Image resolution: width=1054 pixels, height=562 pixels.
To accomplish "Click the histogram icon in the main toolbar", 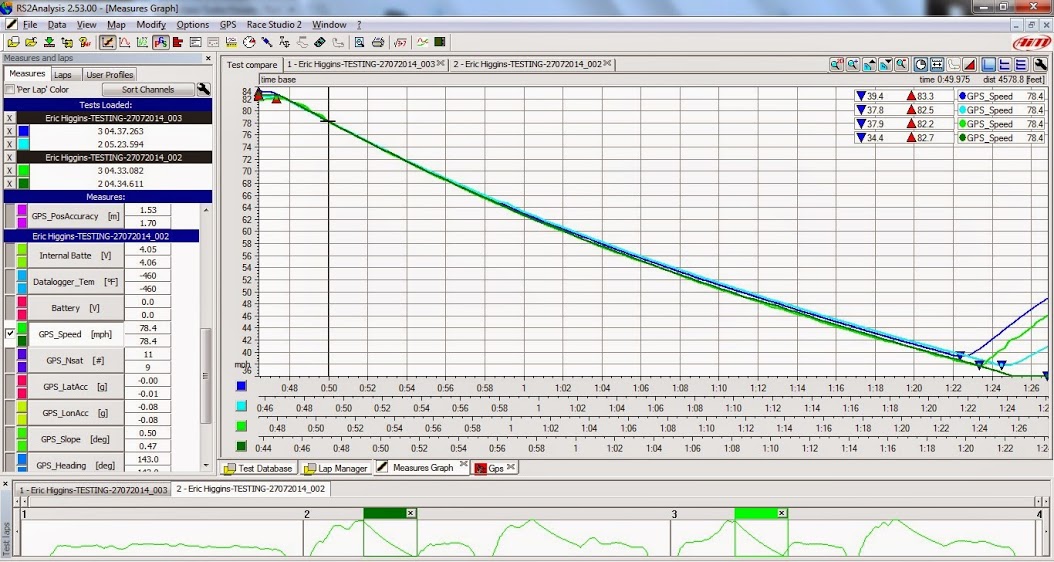I will (177, 43).
